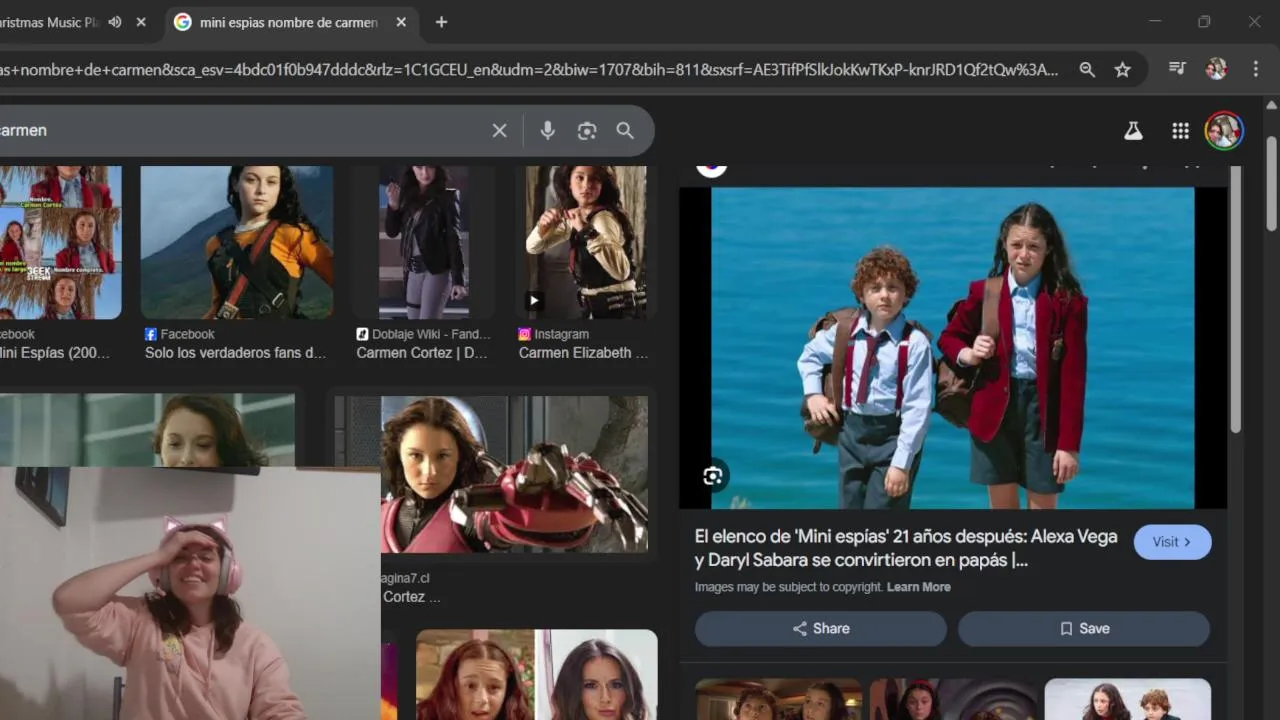
Task: Open the woman portrait result above webcam
Action: coord(148,430)
